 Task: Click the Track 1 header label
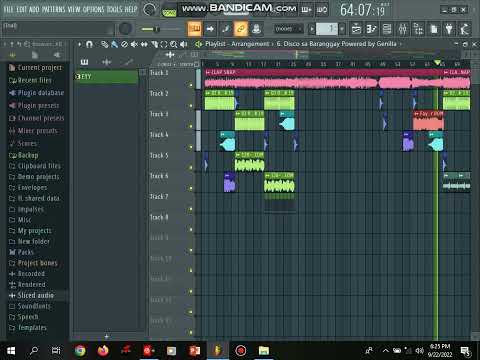click(159, 73)
